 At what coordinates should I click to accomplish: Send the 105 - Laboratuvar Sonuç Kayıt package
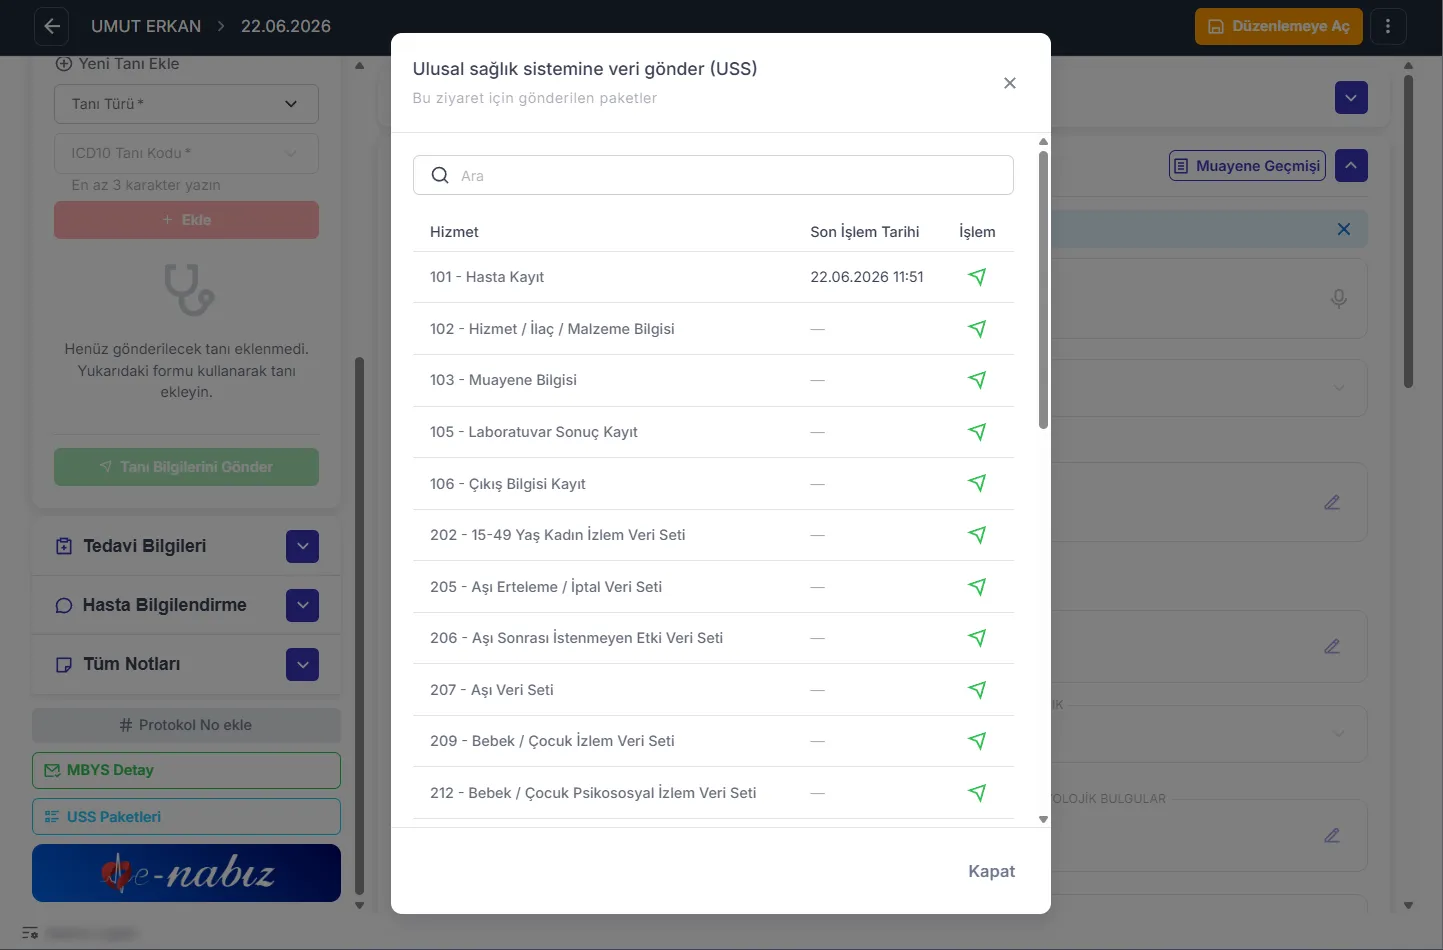click(977, 432)
